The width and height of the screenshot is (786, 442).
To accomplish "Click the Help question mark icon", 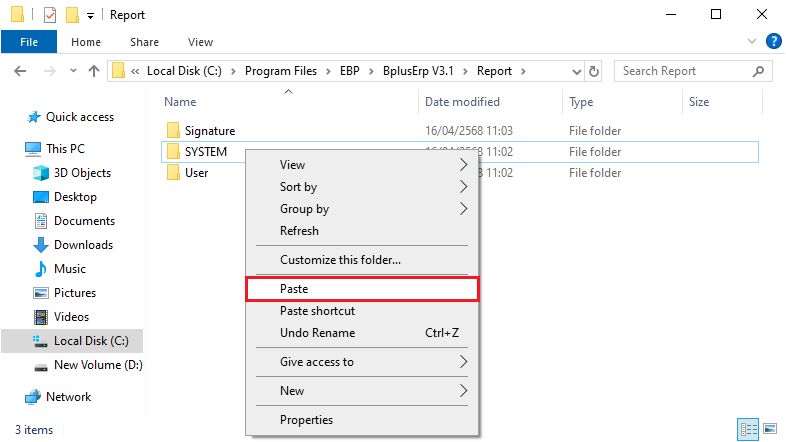I will [x=773, y=41].
